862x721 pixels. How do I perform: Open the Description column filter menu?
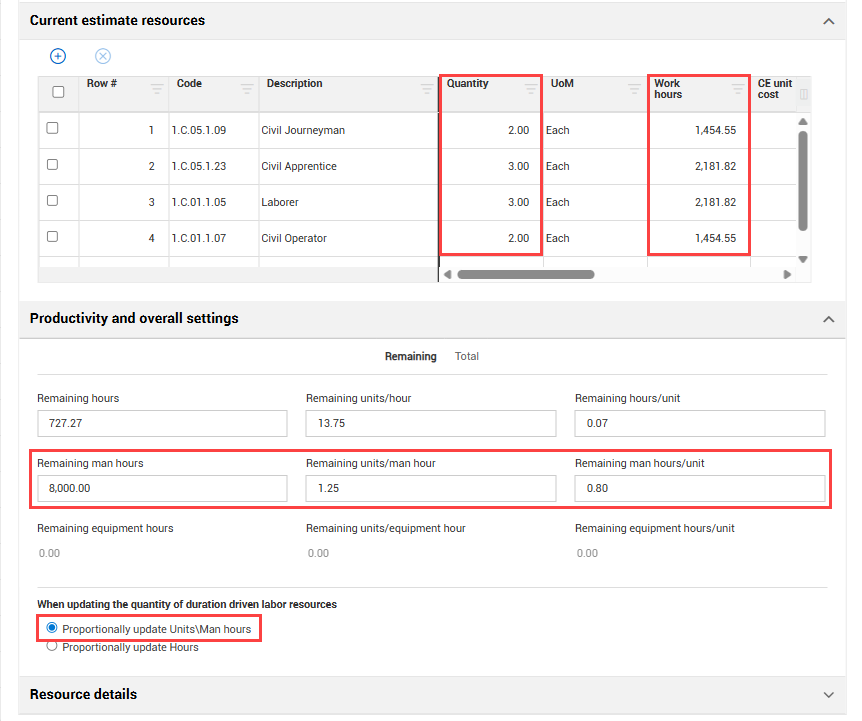tap(427, 90)
